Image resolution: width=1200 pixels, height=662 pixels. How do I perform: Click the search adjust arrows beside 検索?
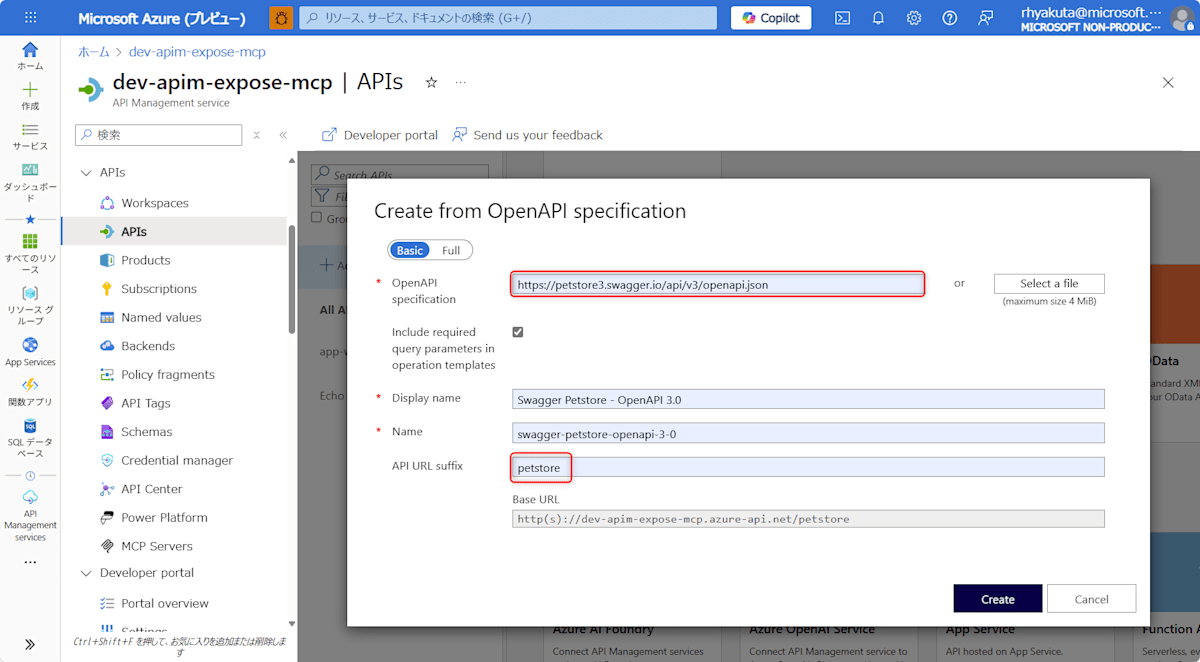(x=256, y=135)
